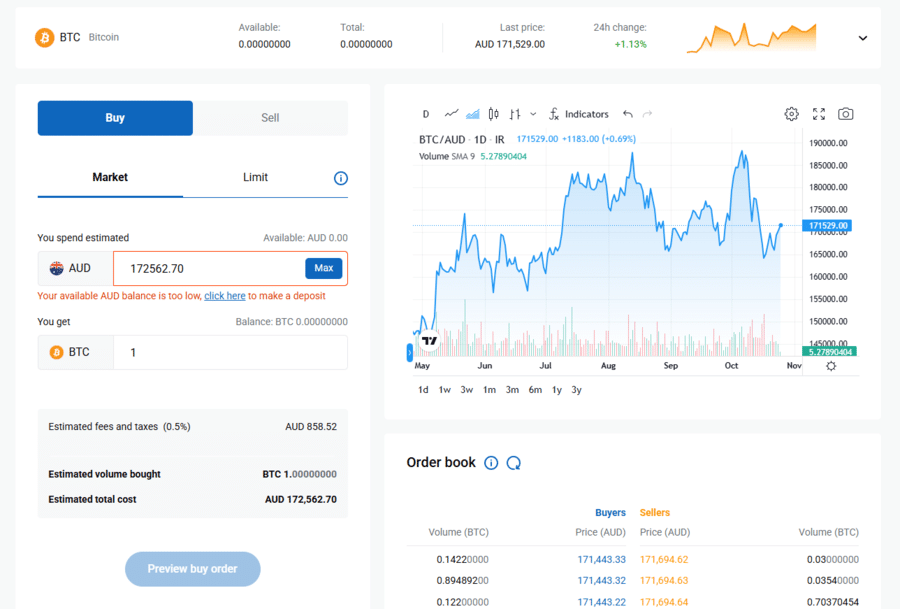
Task: Set chart range to 1m
Action: 489,390
